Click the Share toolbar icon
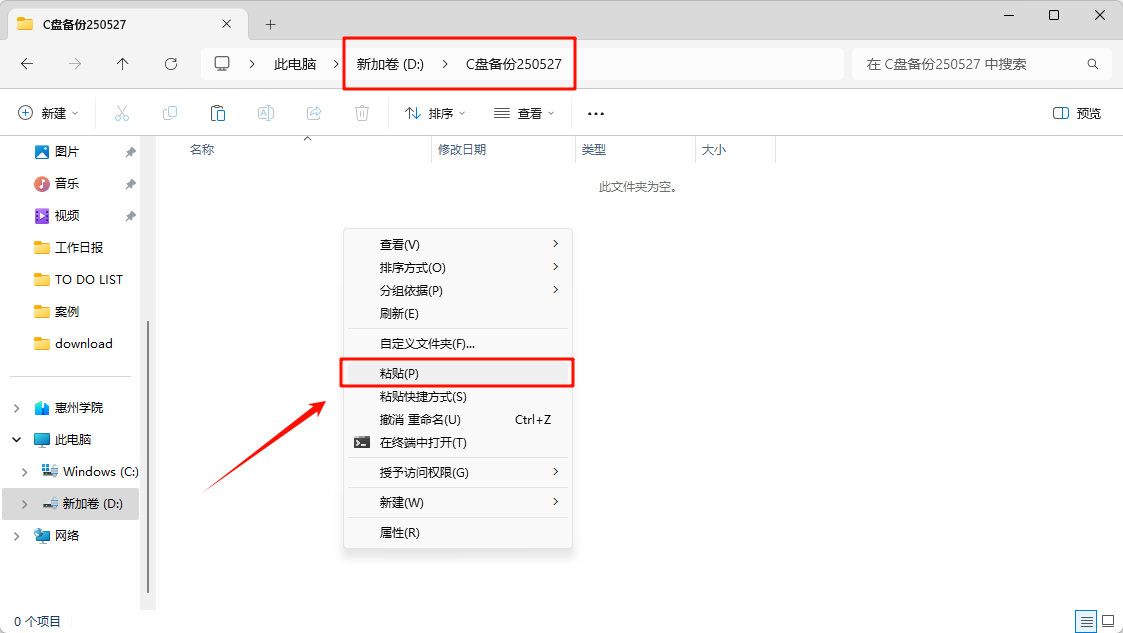Image resolution: width=1123 pixels, height=633 pixels. pyautogui.click(x=314, y=113)
